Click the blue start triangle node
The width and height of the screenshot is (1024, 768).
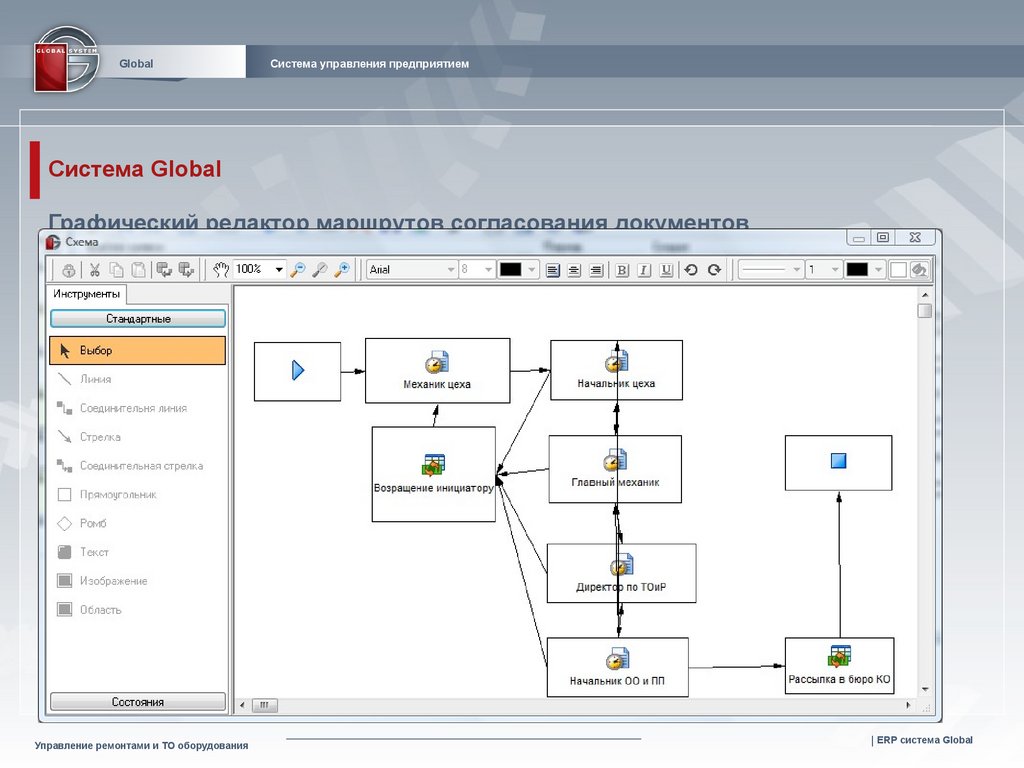(297, 371)
